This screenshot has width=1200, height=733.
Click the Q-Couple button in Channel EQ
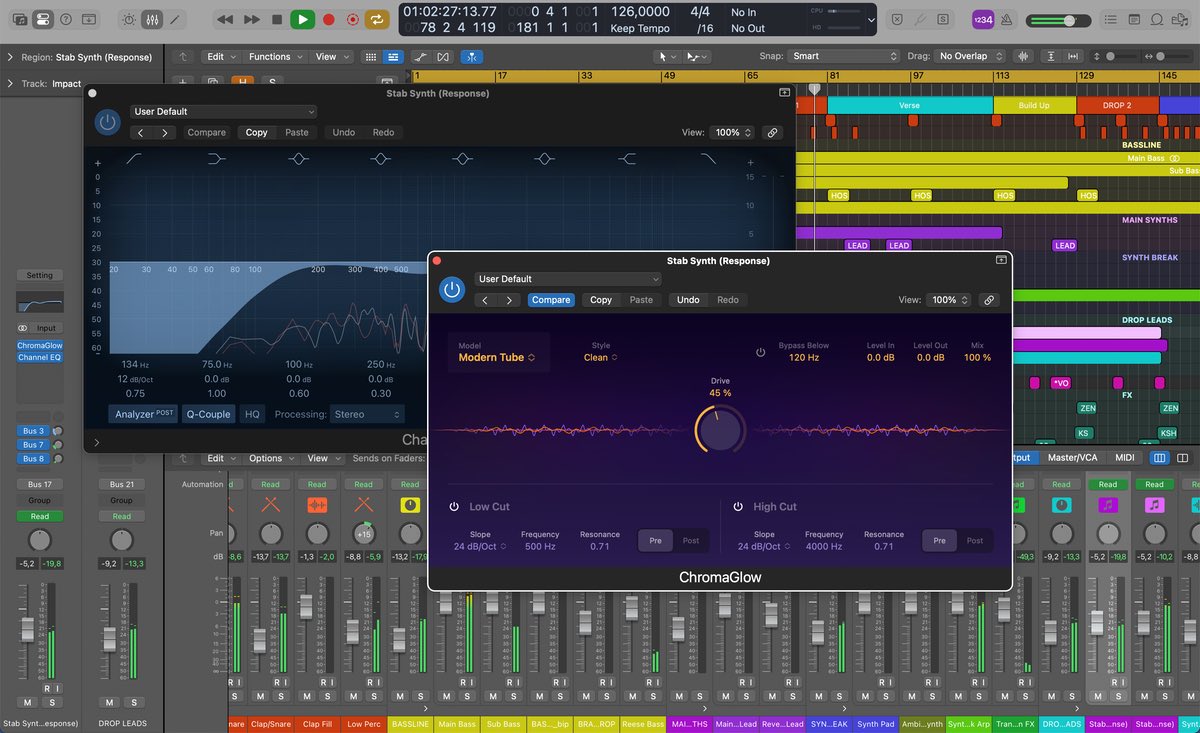[x=208, y=414]
